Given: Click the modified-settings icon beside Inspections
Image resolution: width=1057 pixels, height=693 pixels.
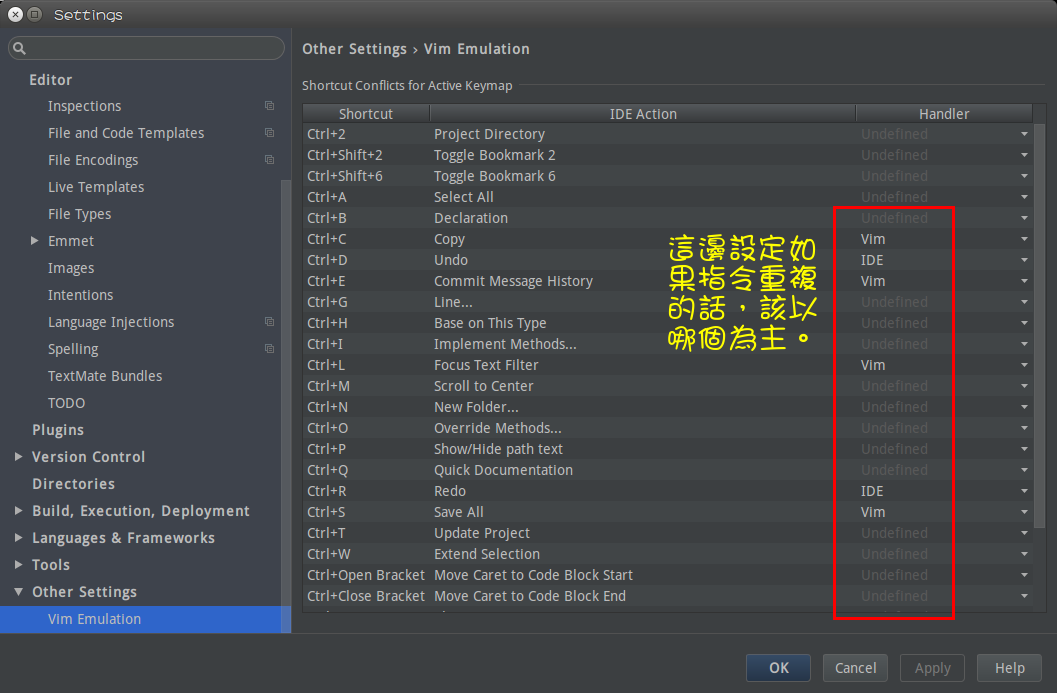Looking at the screenshot, I should [268, 105].
